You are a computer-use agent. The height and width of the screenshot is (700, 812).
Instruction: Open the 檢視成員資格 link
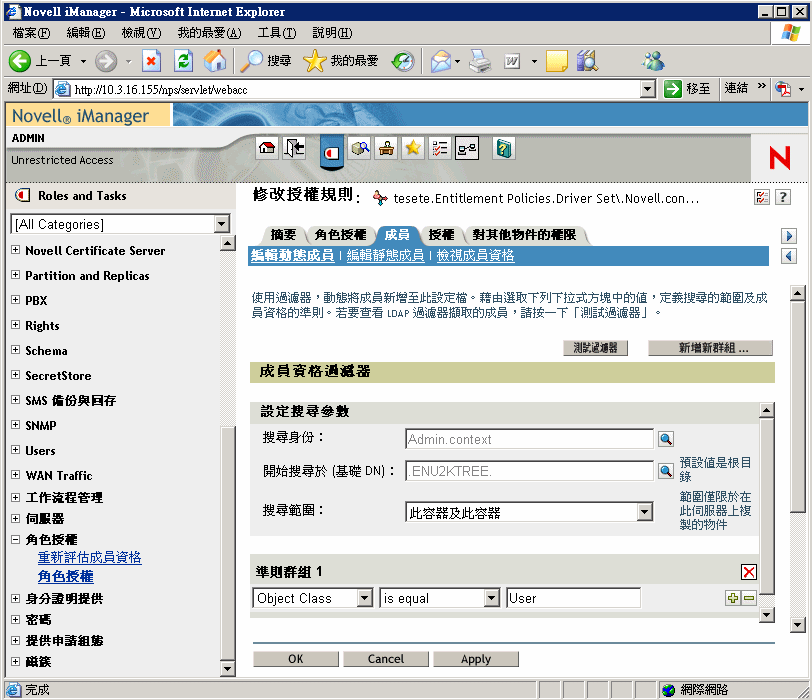tap(475, 255)
